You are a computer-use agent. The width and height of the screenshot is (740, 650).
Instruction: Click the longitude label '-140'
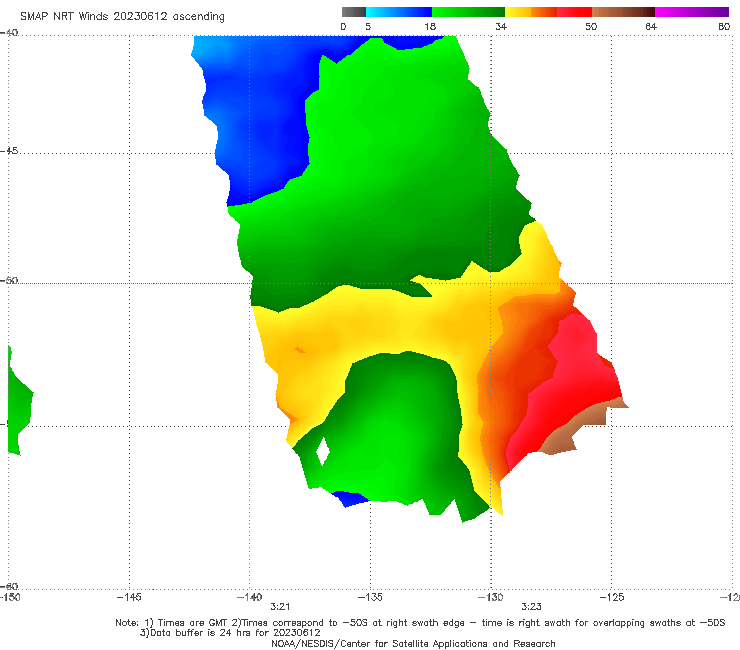pyautogui.click(x=249, y=597)
